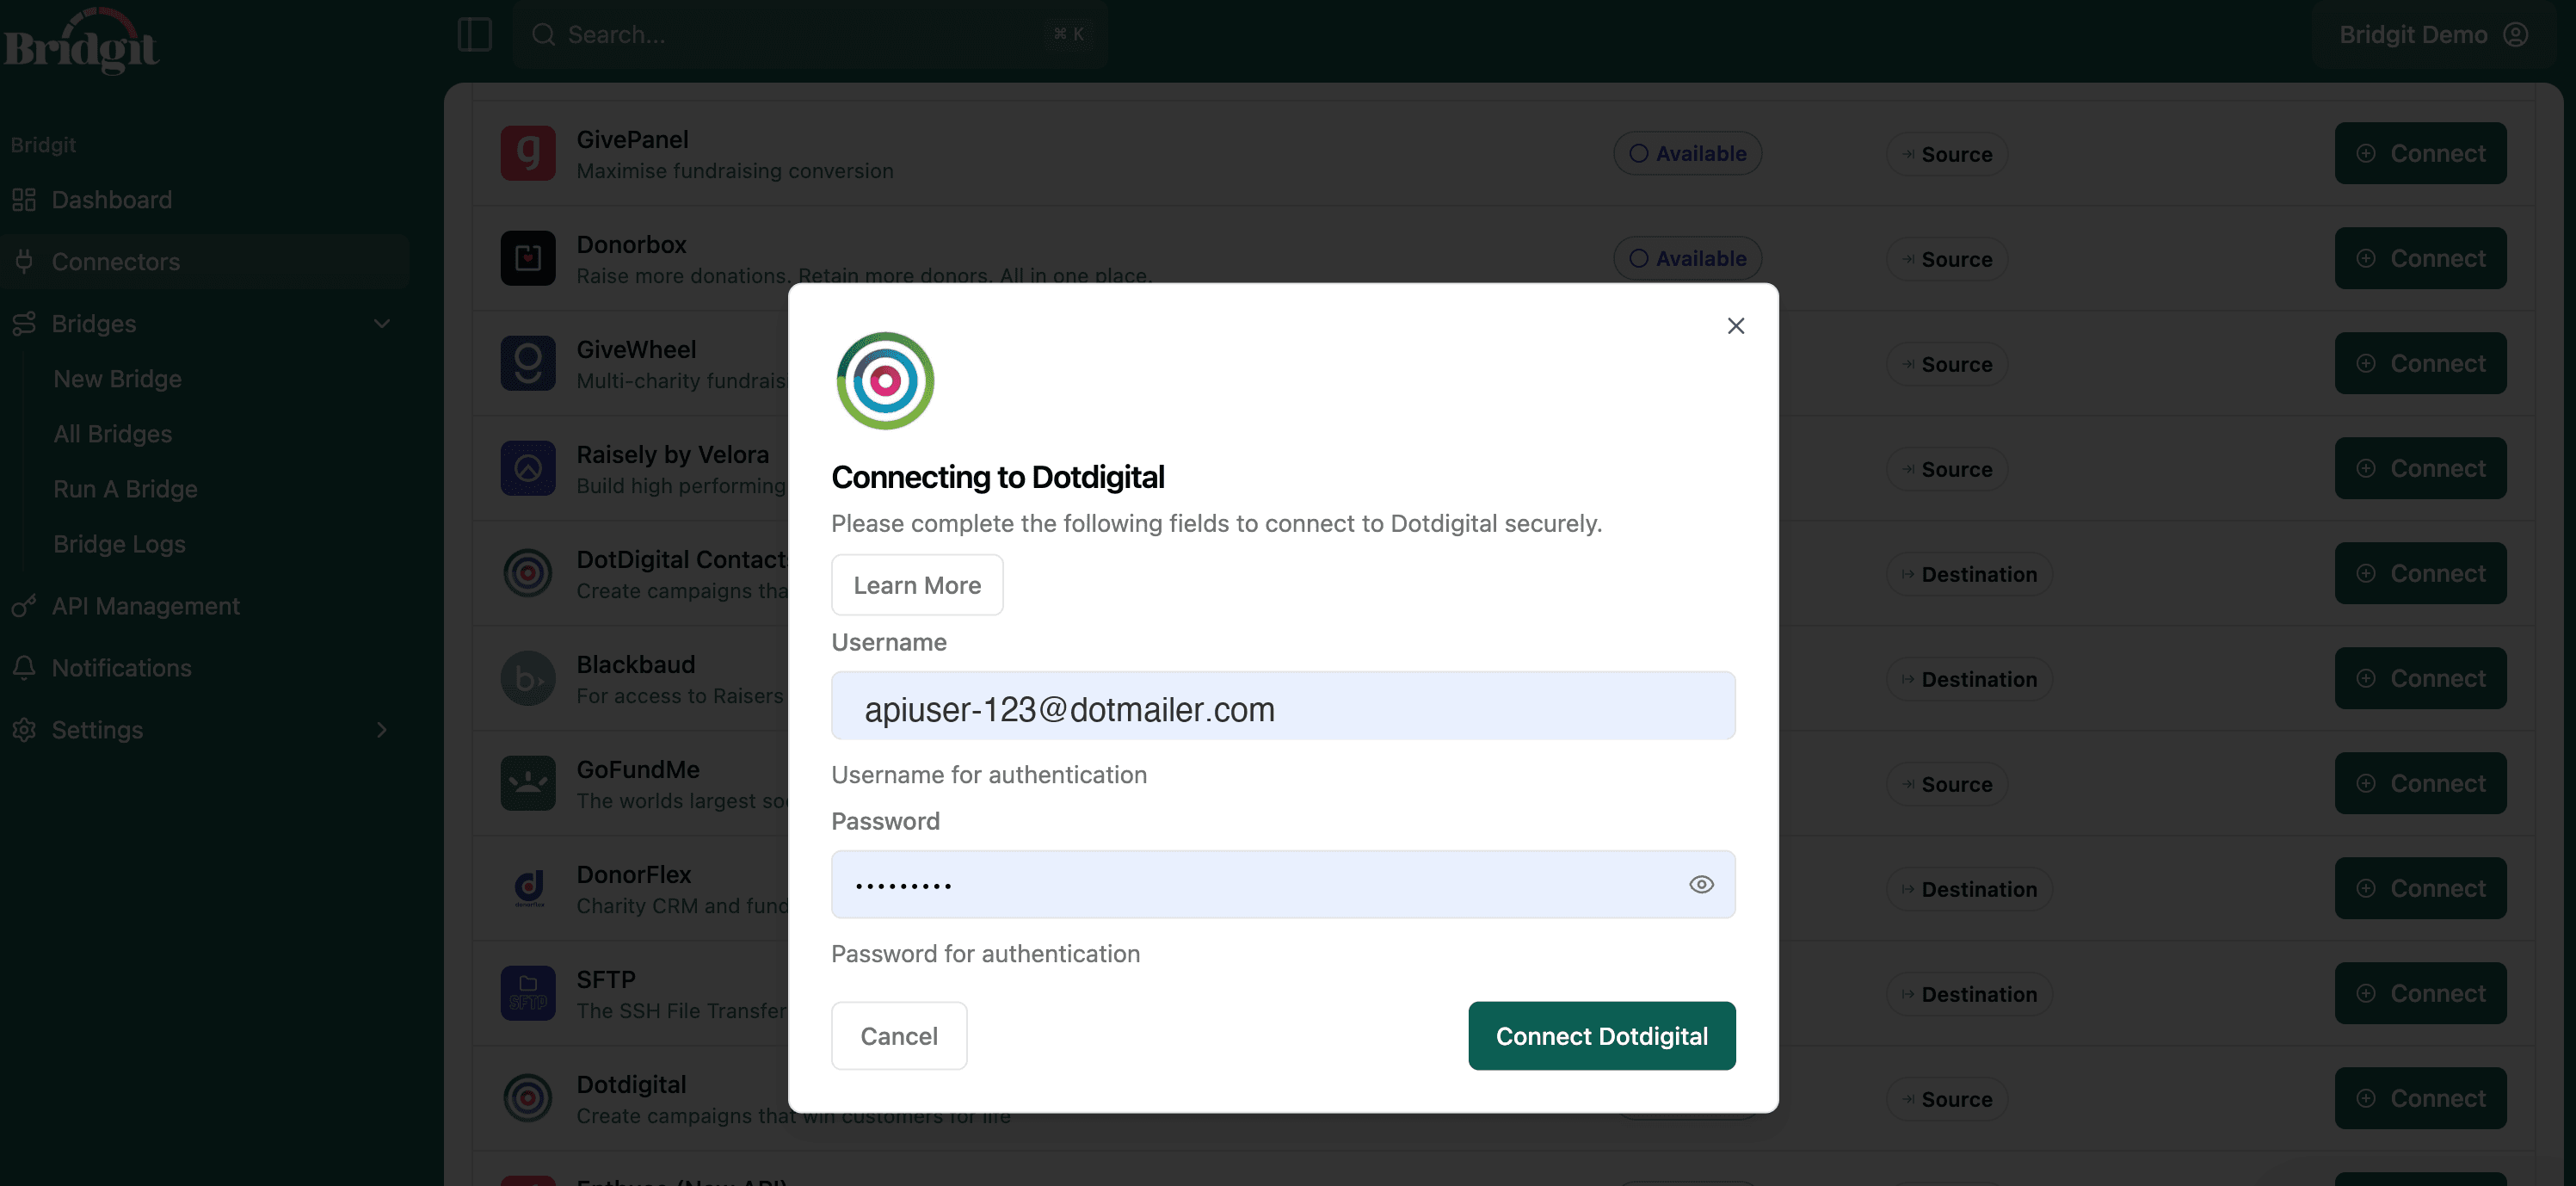This screenshot has width=2576, height=1186.
Task: Click the Bridges icon in sidebar
Action: [24, 323]
